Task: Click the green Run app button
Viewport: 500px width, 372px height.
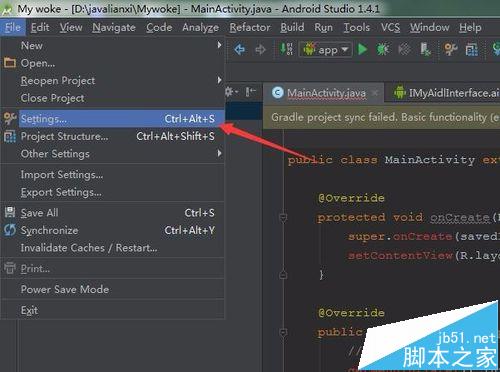Action: coord(362,49)
